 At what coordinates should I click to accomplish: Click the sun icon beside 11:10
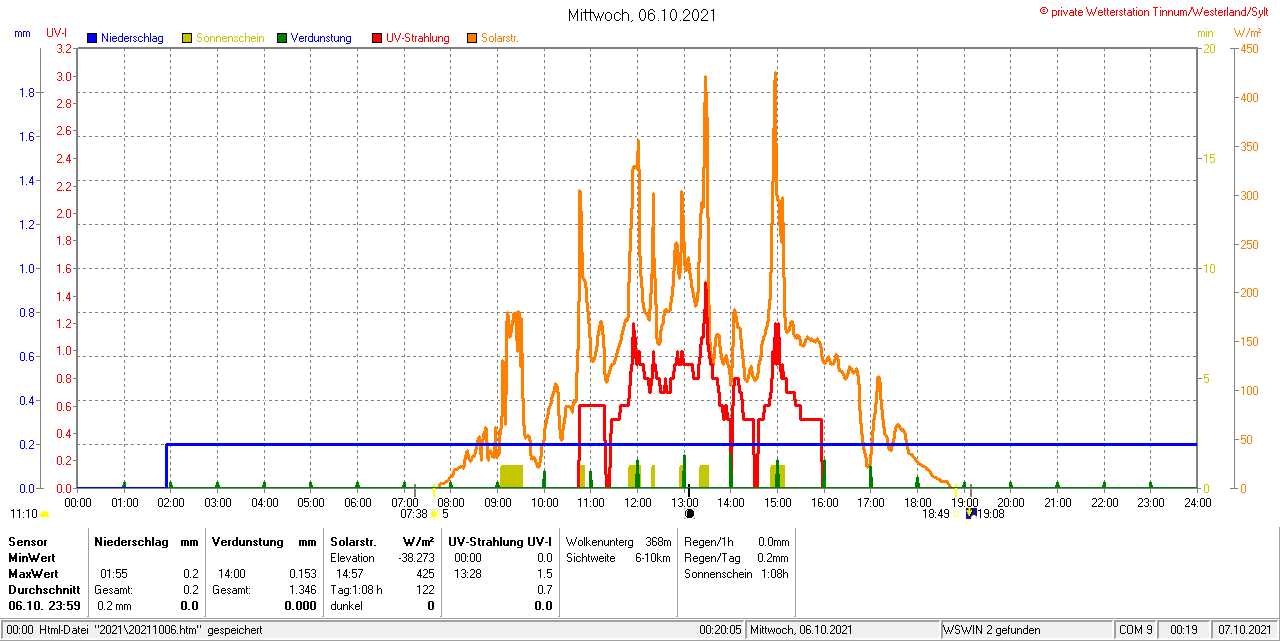pos(44,514)
